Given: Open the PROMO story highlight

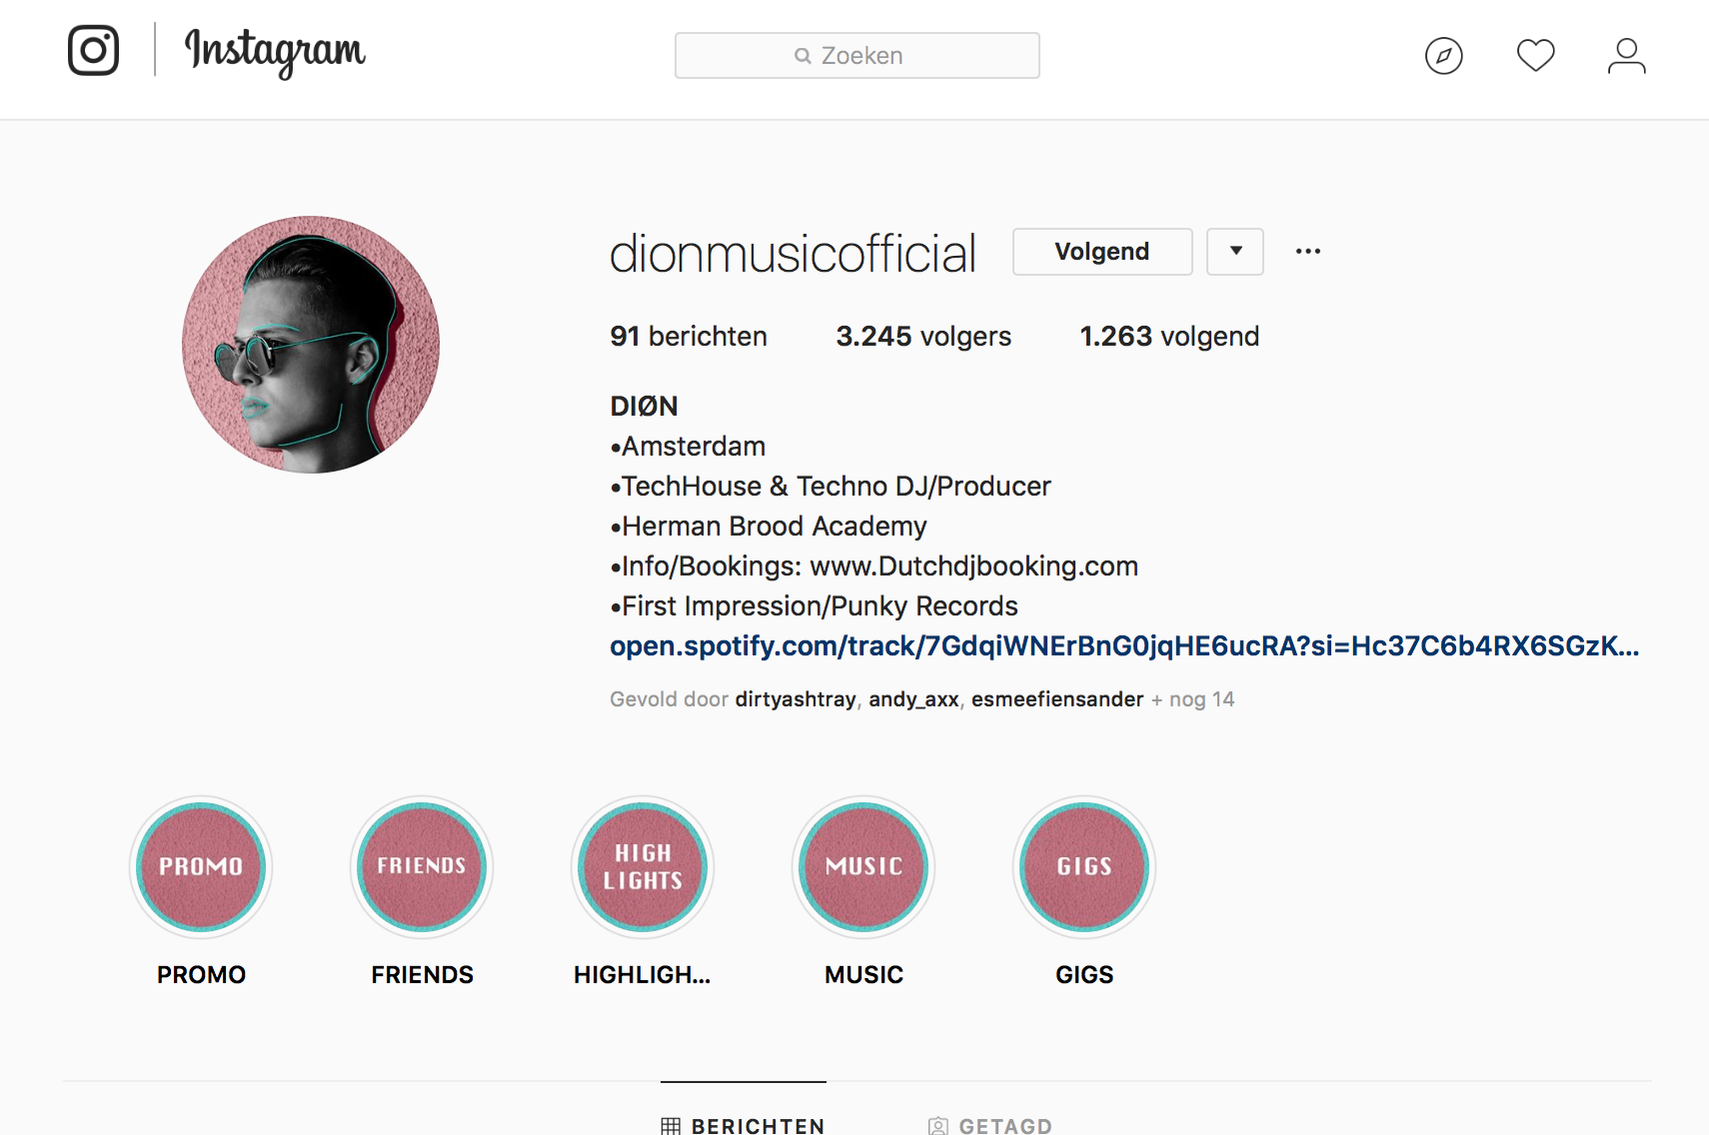Looking at the screenshot, I should tap(201, 867).
